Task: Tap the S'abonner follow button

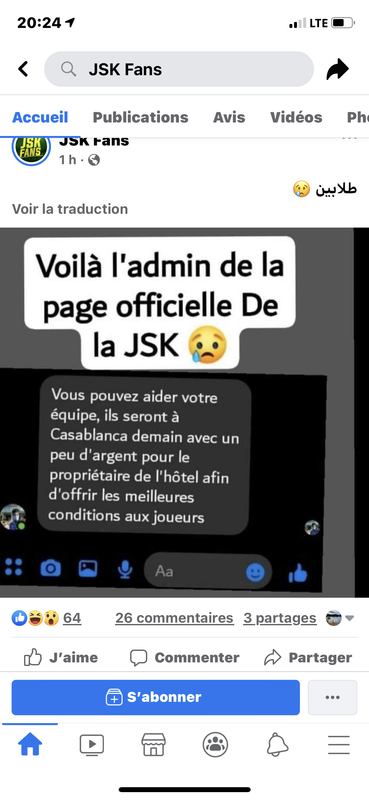Action: click(x=156, y=697)
